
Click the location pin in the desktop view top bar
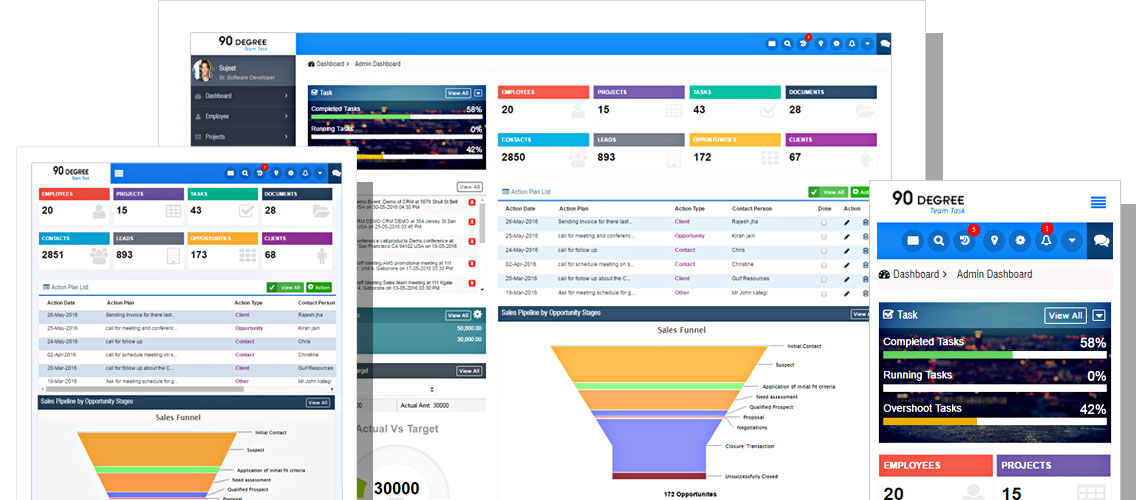[x=820, y=44]
